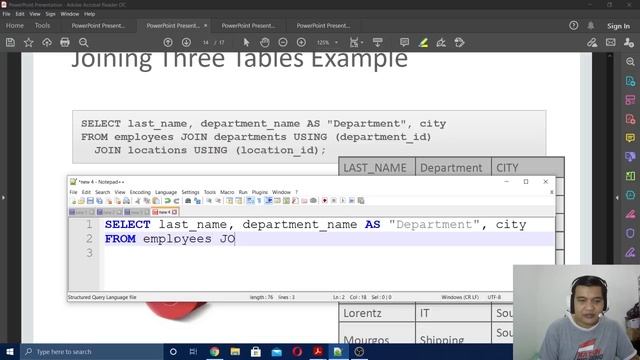Paste clipboard in Notepad++ toolbar

[x=156, y=200]
